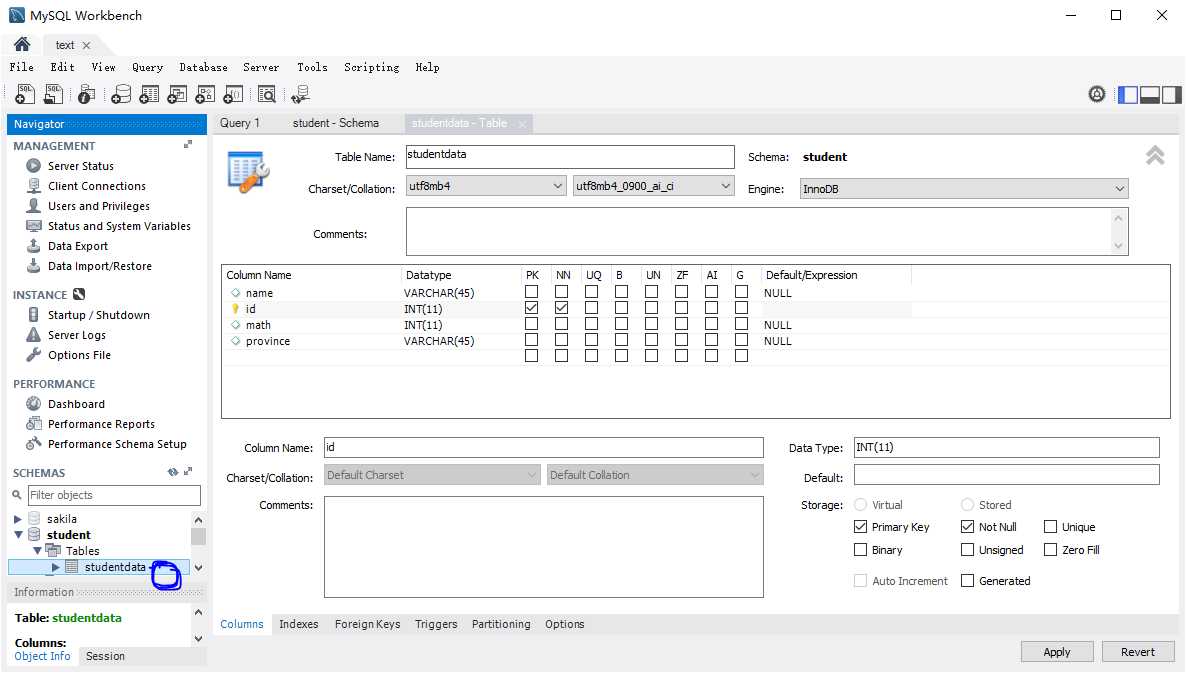Open Options File under Instance

point(79,355)
